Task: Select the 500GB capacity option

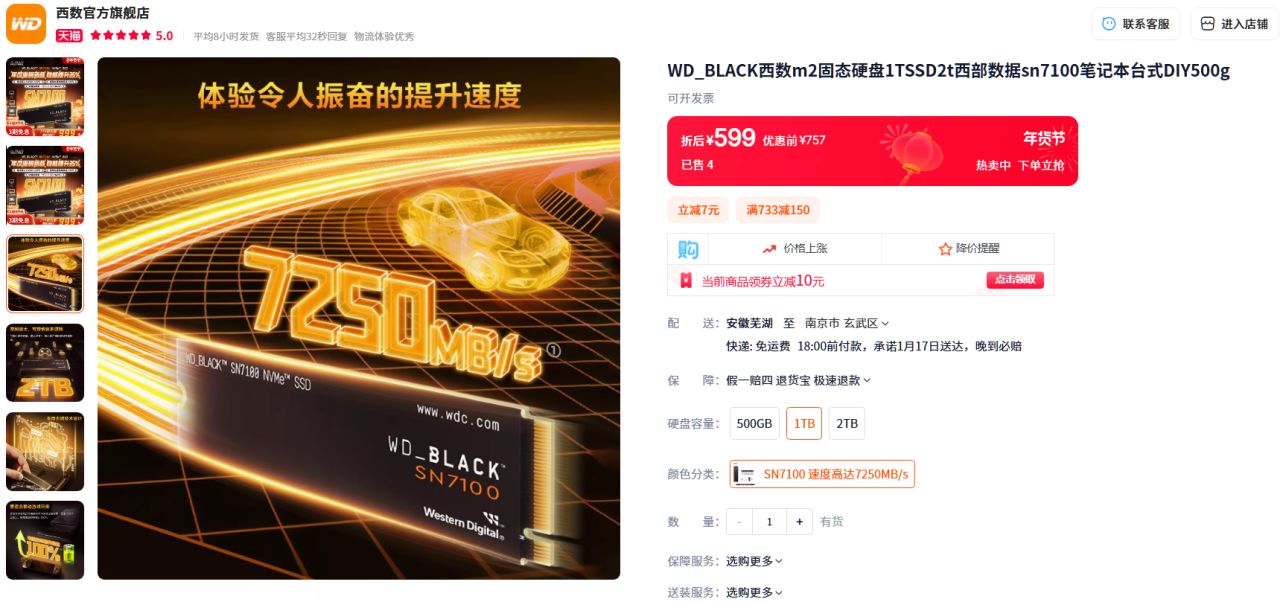Action: pyautogui.click(x=755, y=423)
